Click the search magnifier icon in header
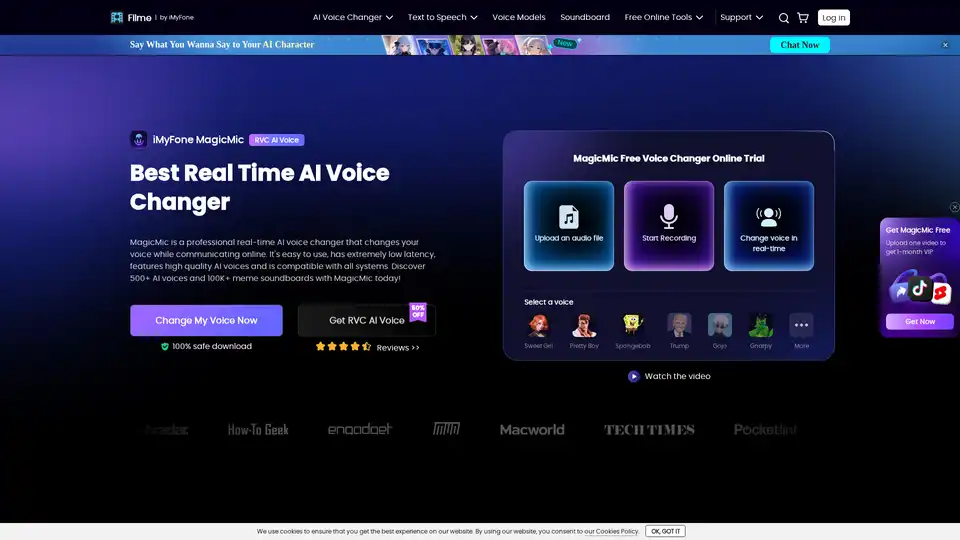Image resolution: width=960 pixels, height=540 pixels. coord(784,18)
